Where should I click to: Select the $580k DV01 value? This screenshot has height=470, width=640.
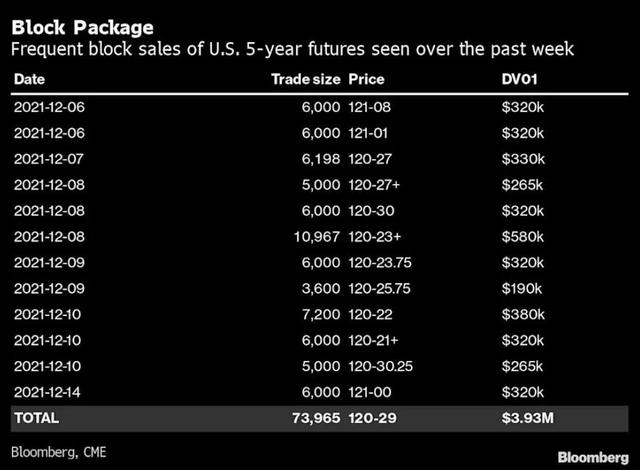click(x=523, y=236)
